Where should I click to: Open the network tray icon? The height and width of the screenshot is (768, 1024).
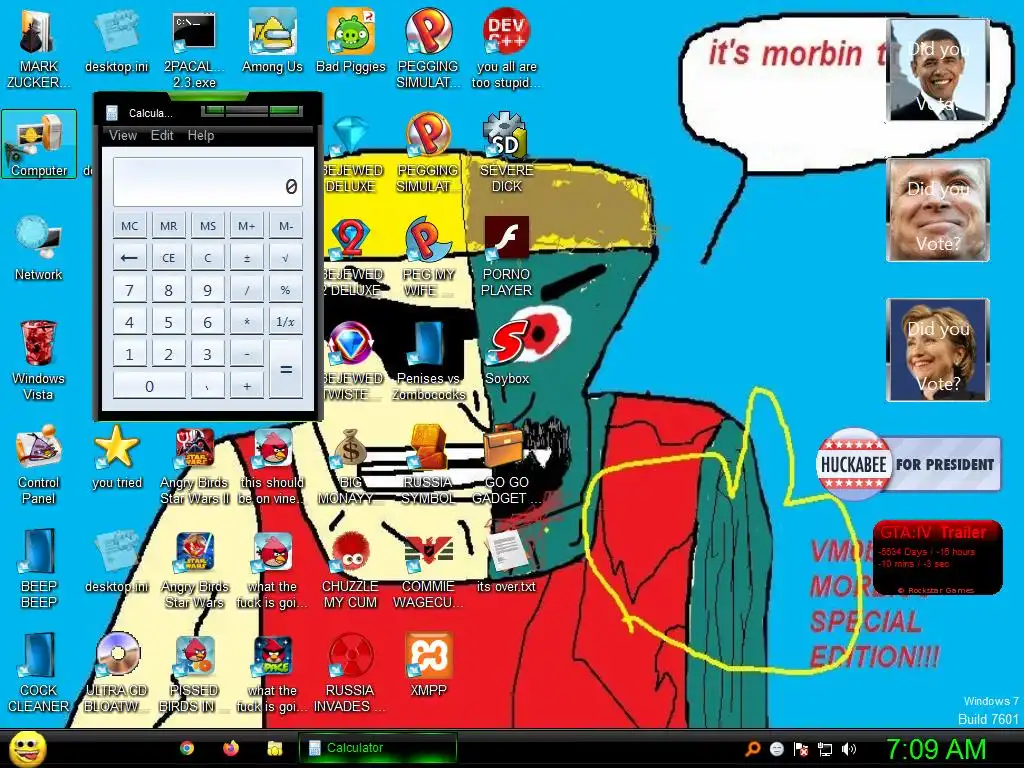click(825, 749)
